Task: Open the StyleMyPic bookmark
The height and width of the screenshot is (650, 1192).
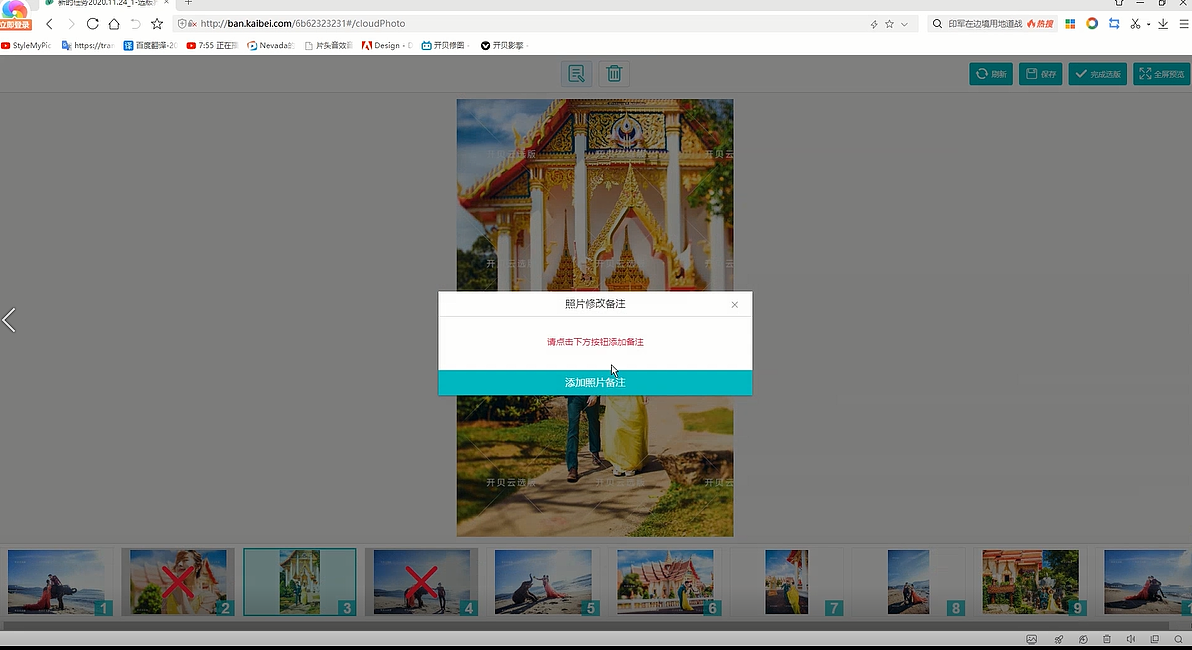Action: pyautogui.click(x=26, y=46)
